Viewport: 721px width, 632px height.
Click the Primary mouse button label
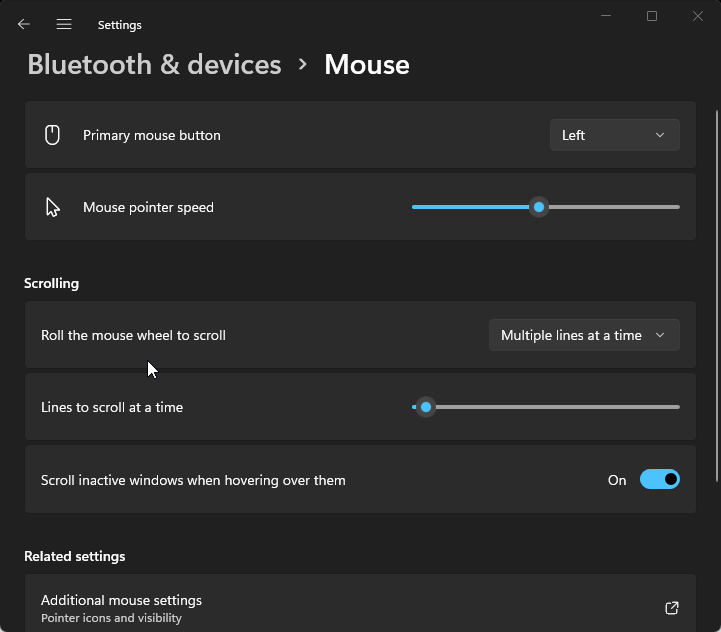tap(152, 135)
